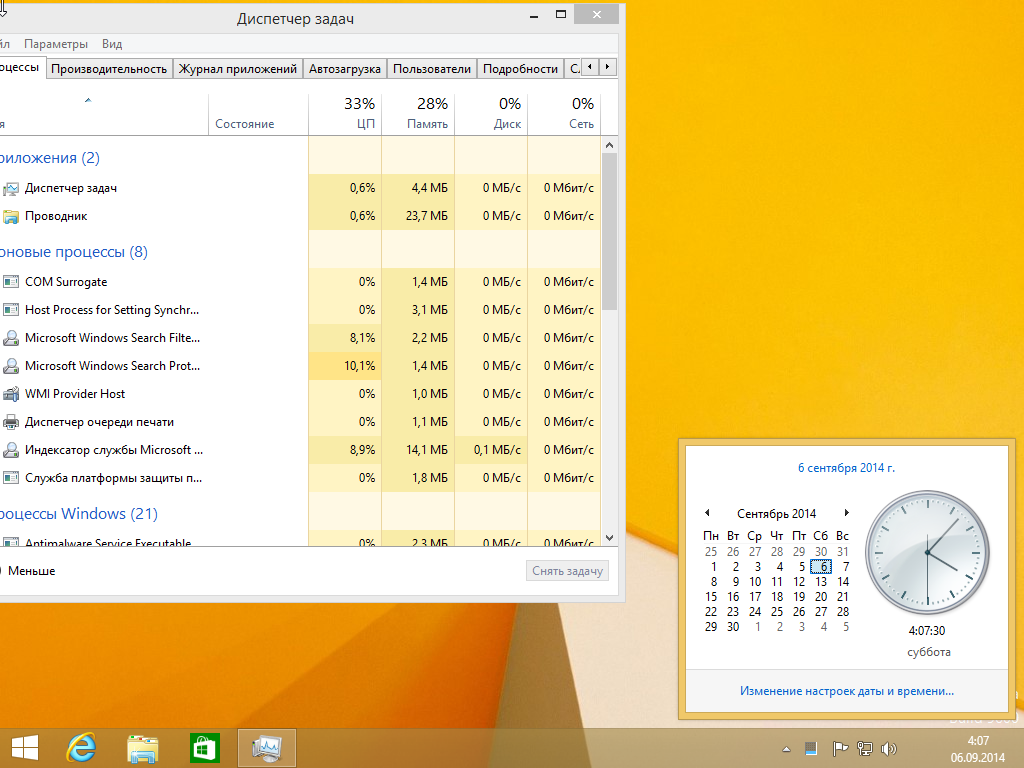Select 15 September in the calendar

click(x=711, y=597)
